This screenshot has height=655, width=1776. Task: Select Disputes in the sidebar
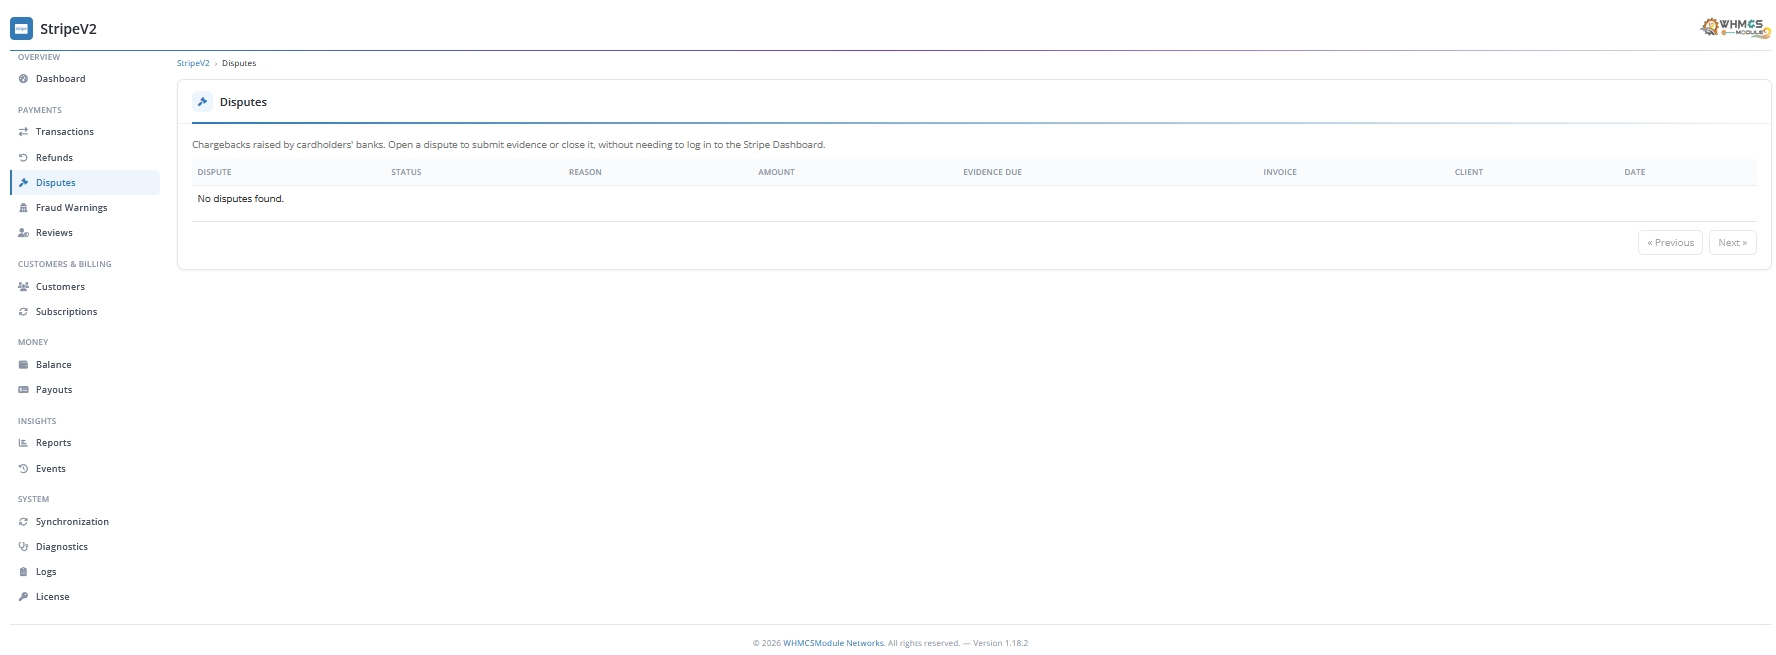click(85, 183)
